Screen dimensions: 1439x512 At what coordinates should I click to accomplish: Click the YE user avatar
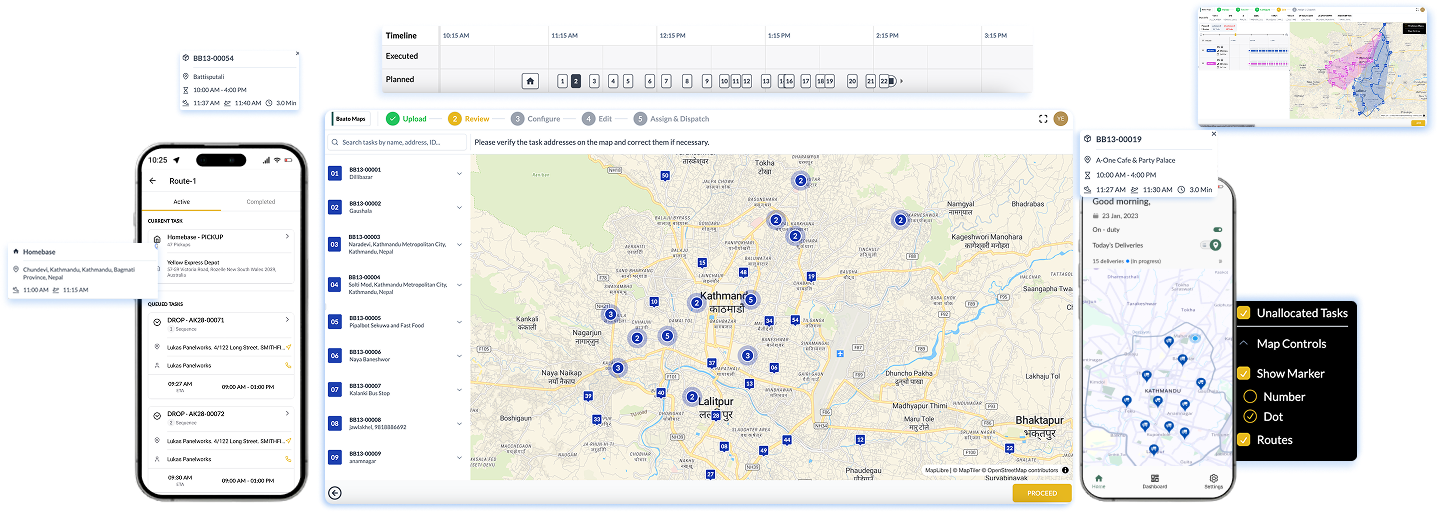click(1060, 119)
